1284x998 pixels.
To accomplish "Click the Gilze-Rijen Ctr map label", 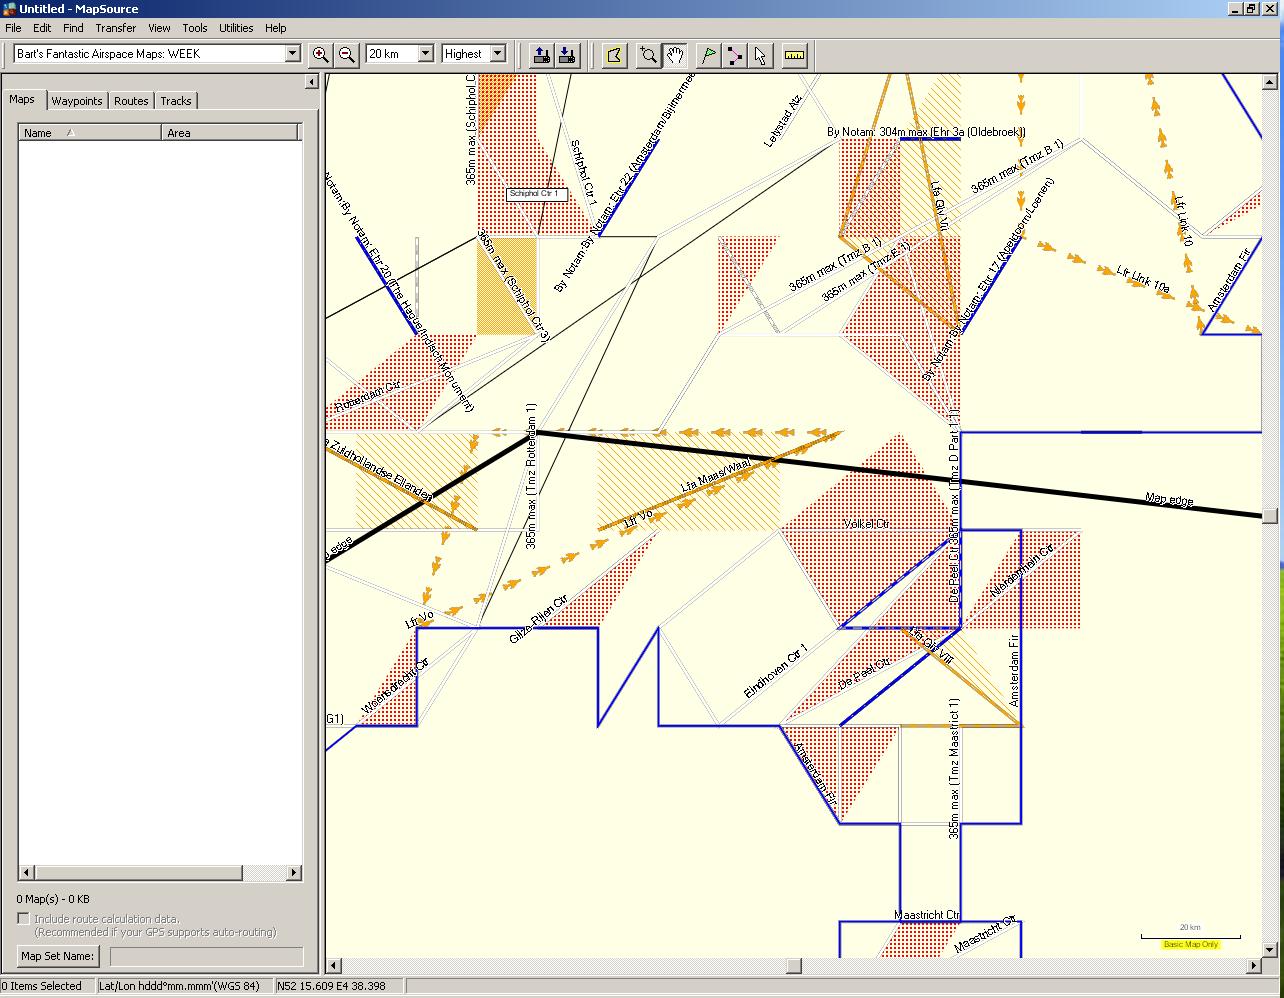I will click(538, 618).
